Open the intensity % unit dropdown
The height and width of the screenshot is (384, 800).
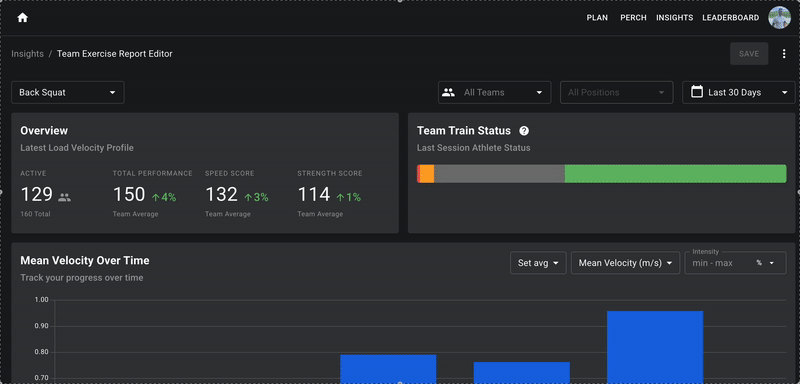[765, 263]
